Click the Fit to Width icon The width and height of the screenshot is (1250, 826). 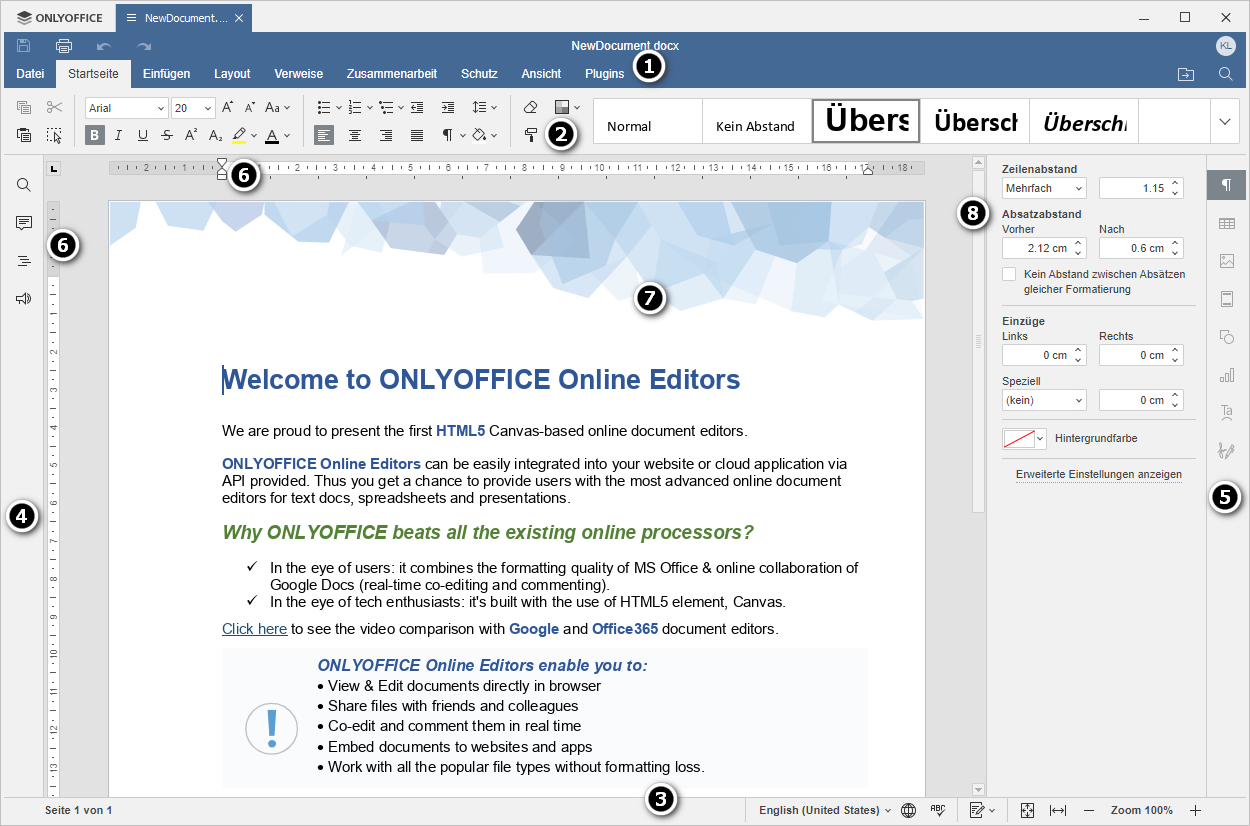tap(1058, 810)
